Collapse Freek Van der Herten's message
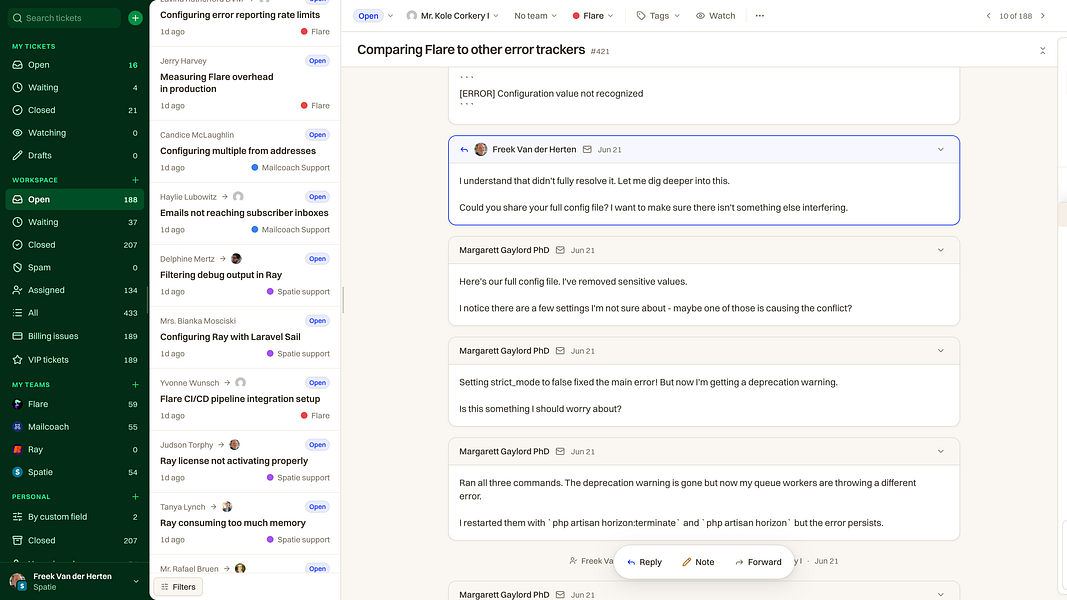The width and height of the screenshot is (1067, 600). tap(940, 150)
